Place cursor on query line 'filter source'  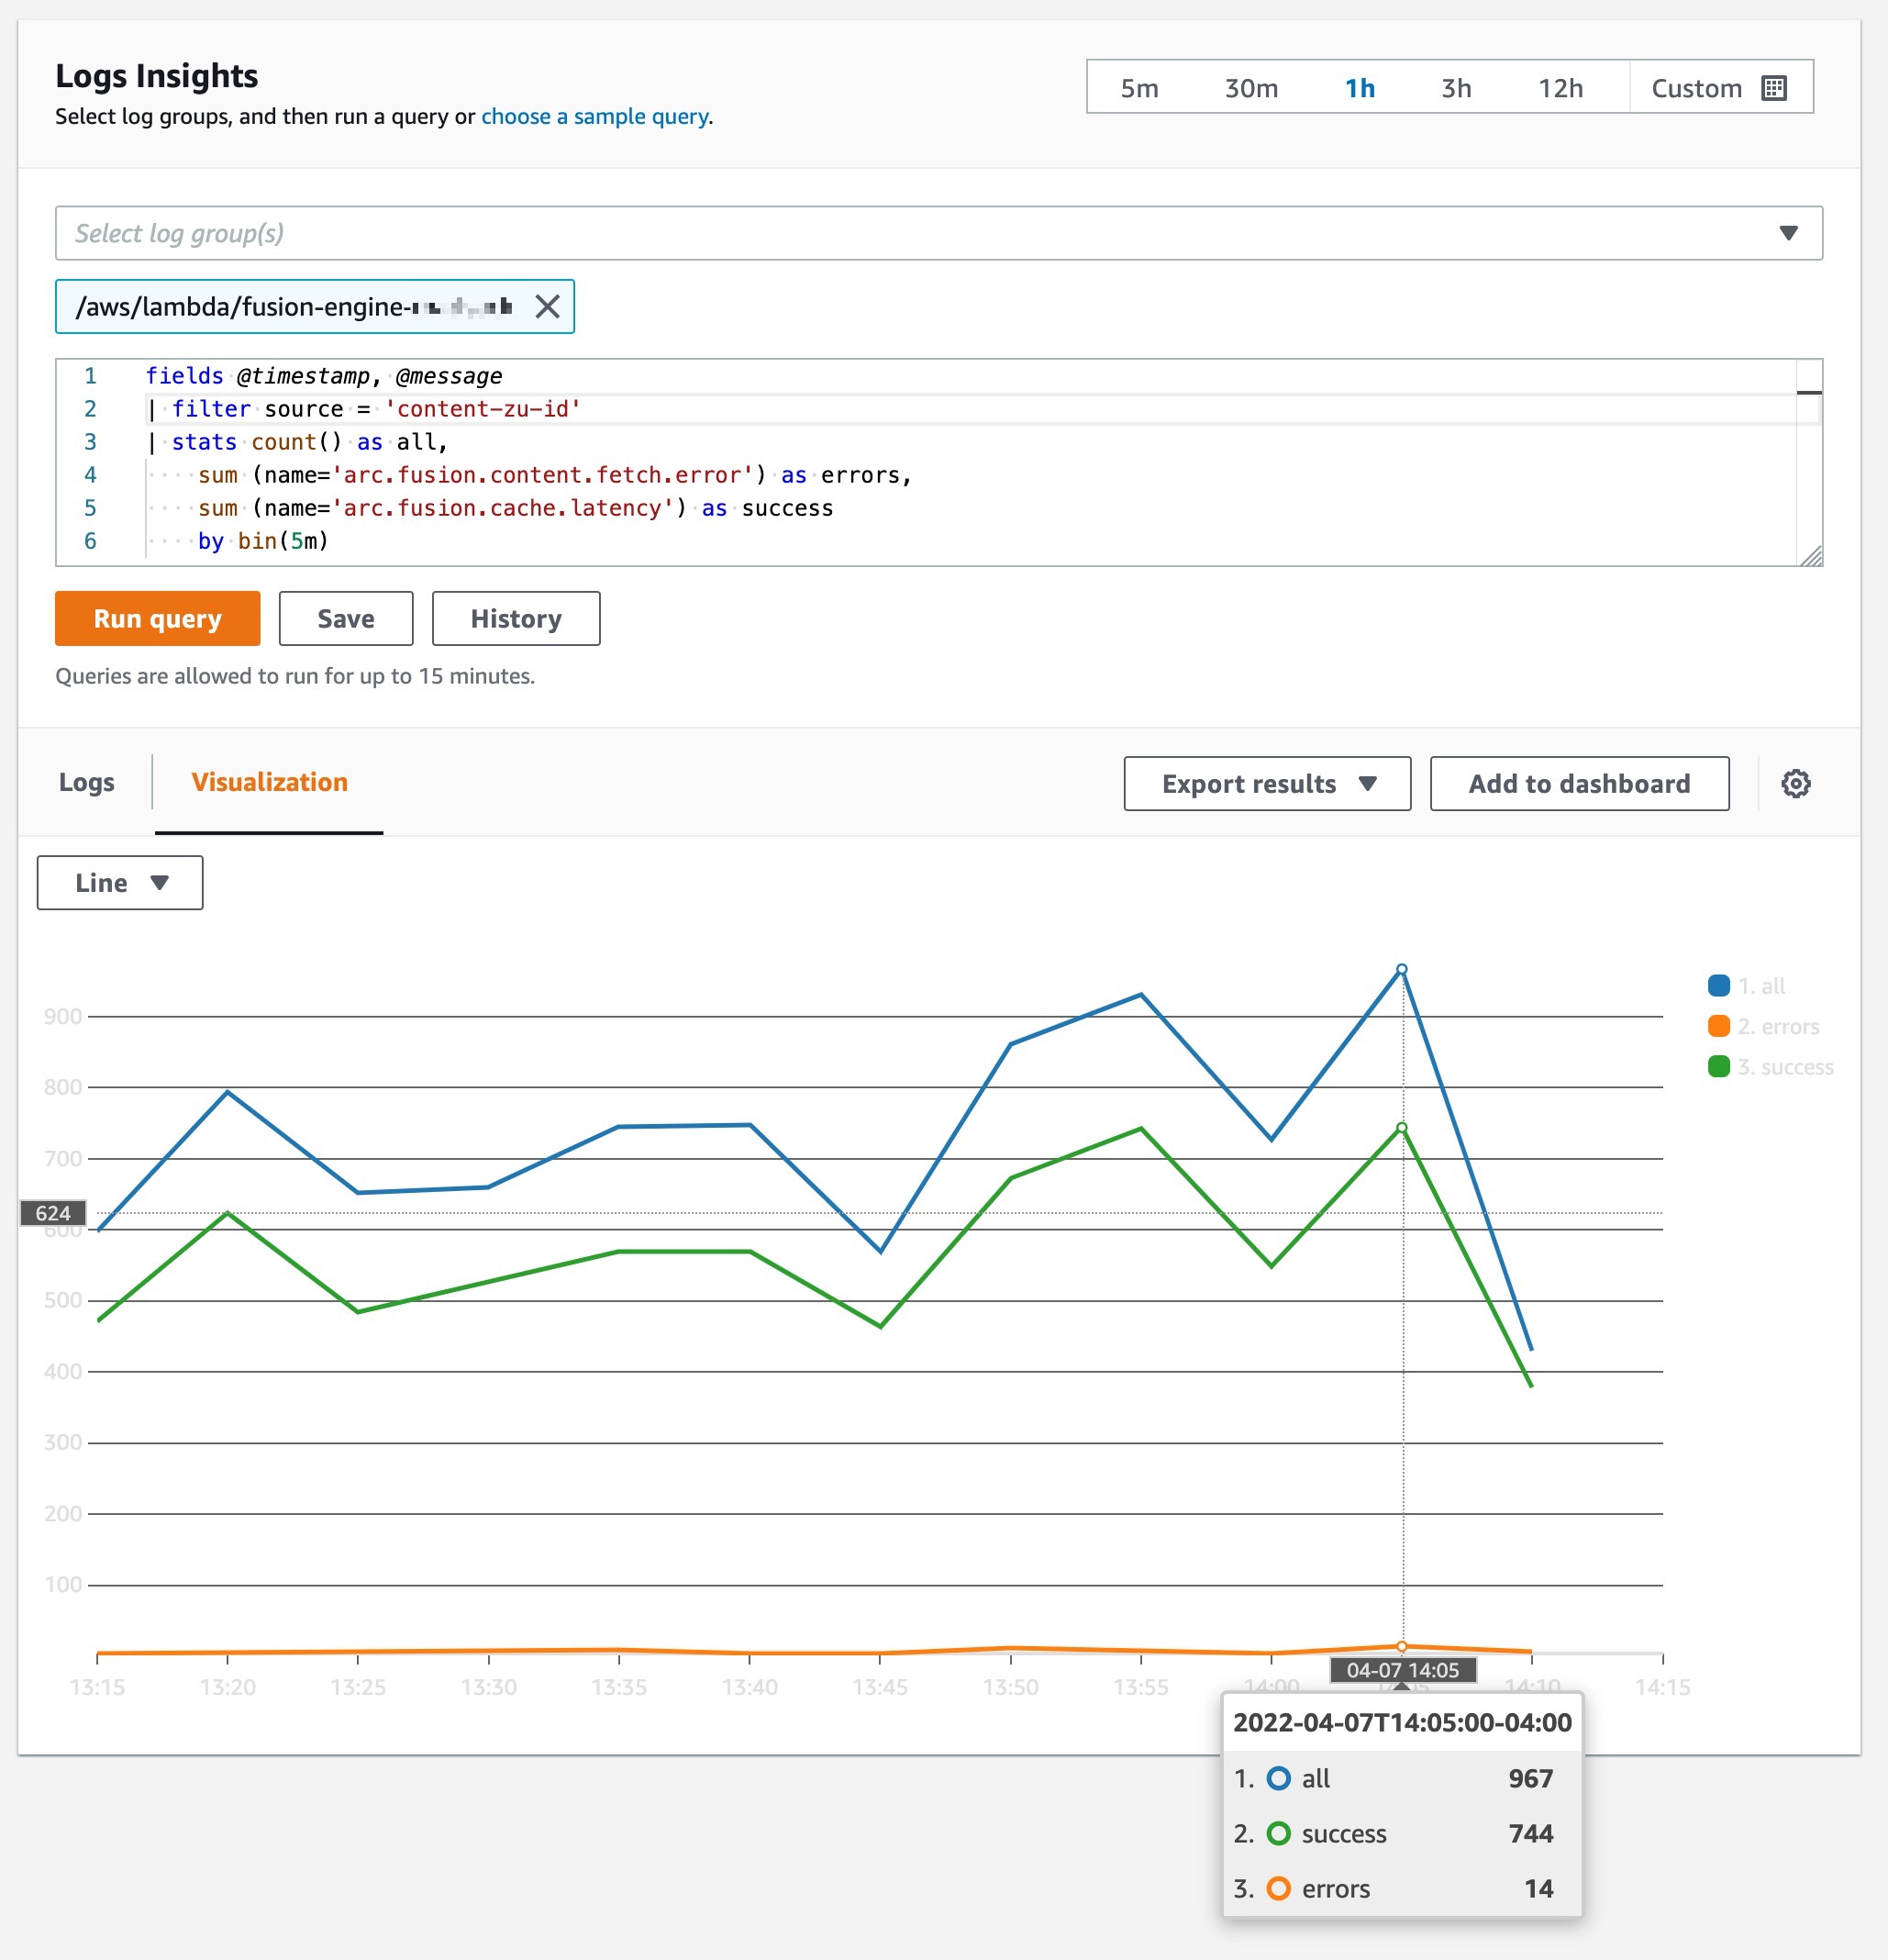click(363, 408)
